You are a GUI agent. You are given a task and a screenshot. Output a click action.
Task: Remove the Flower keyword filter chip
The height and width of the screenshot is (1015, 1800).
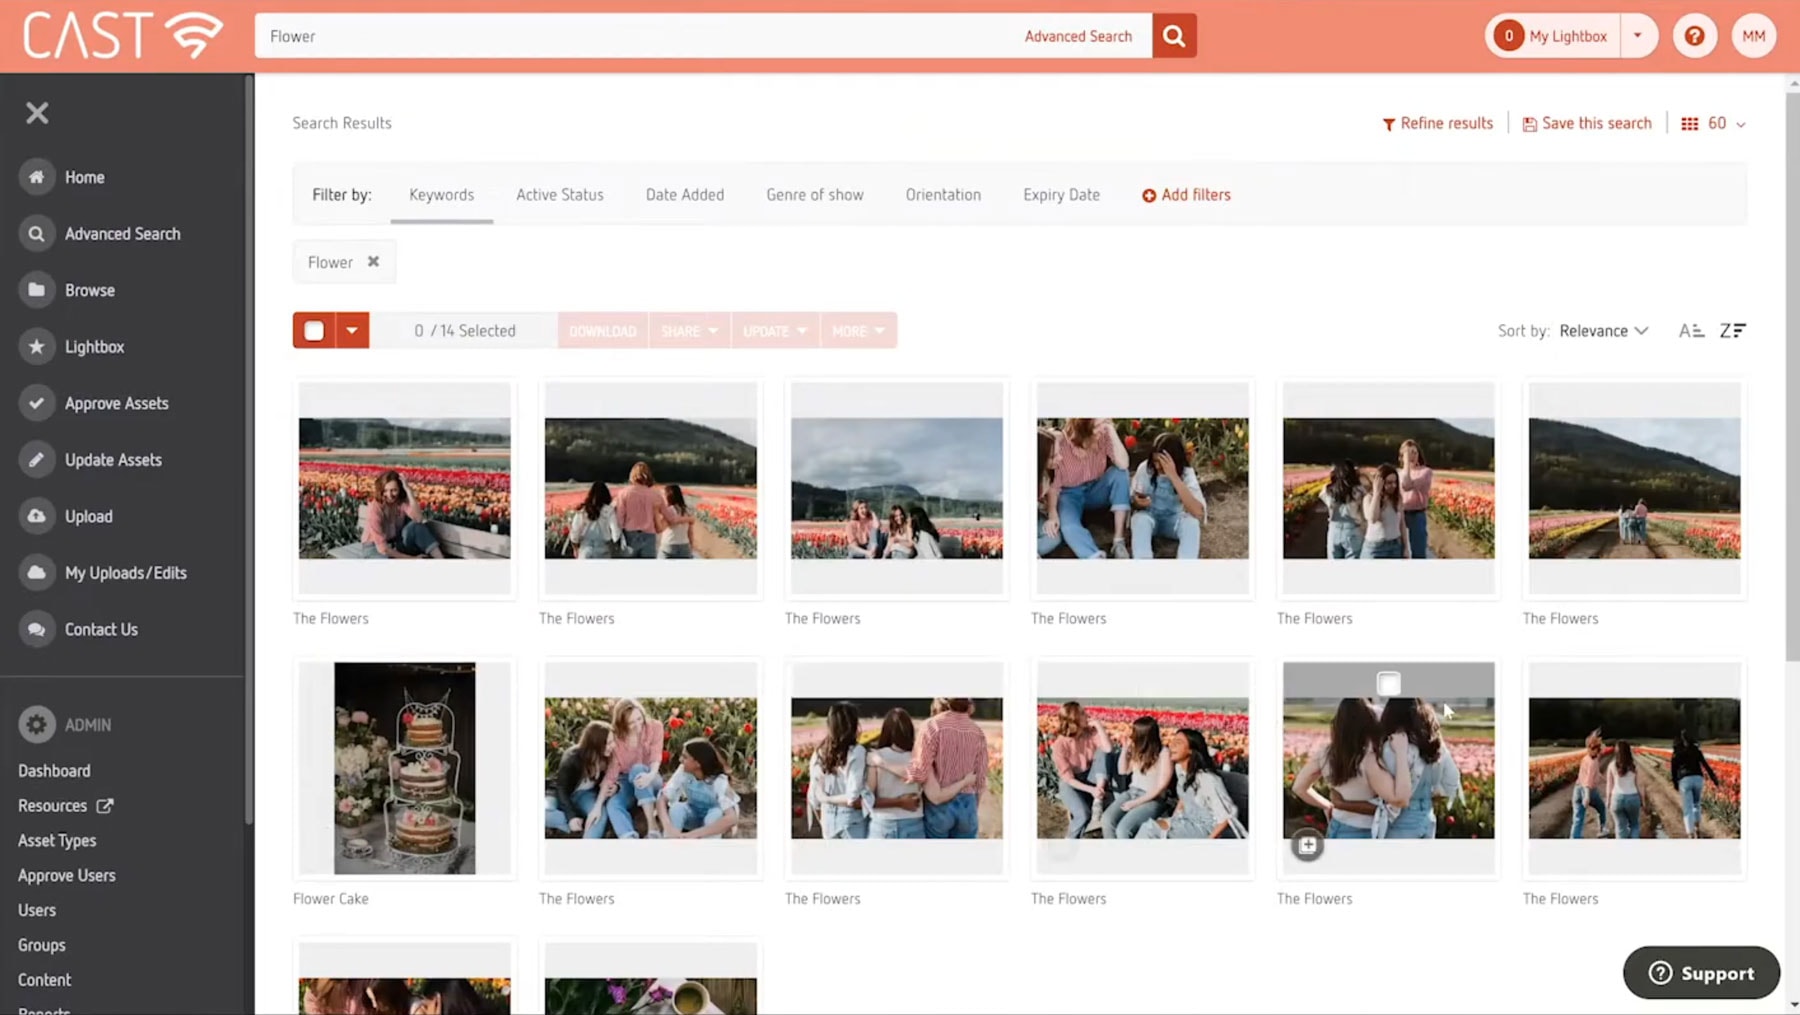pyautogui.click(x=373, y=262)
